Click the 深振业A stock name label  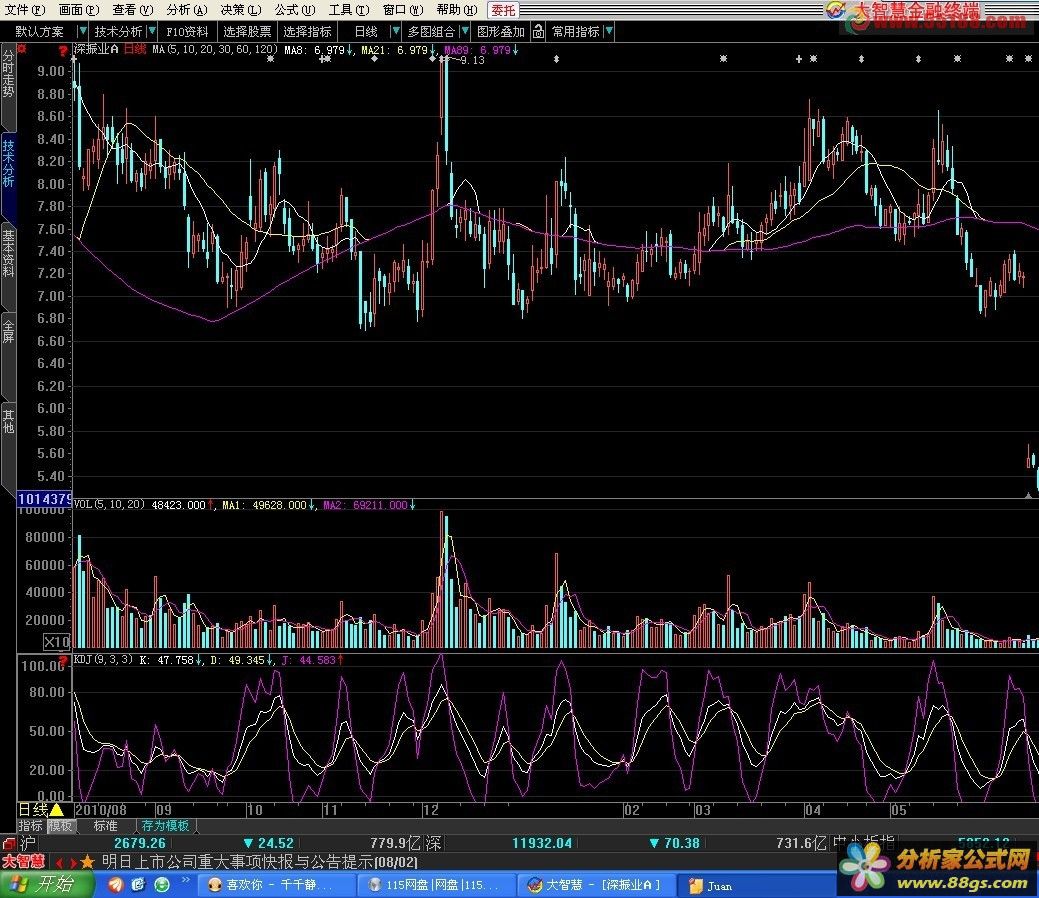[97, 49]
